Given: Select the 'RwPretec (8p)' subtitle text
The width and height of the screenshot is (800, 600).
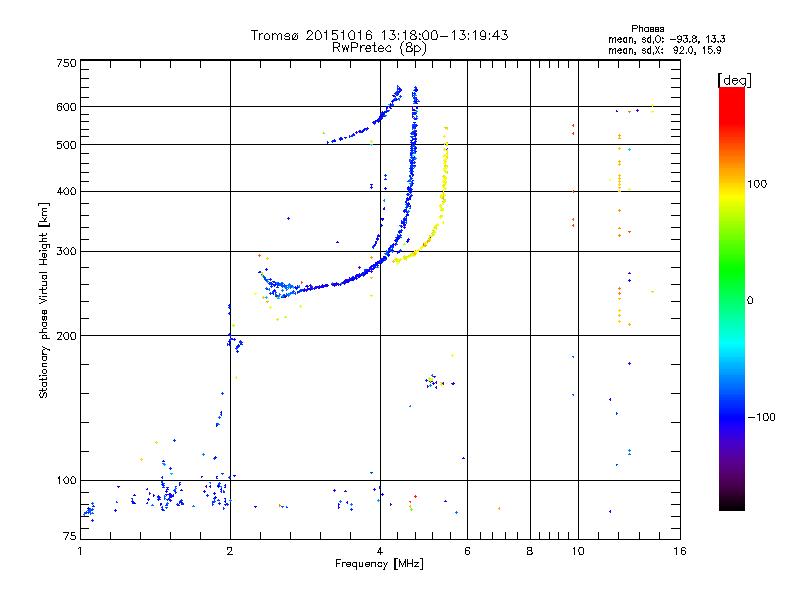Looking at the screenshot, I should 379,48.
